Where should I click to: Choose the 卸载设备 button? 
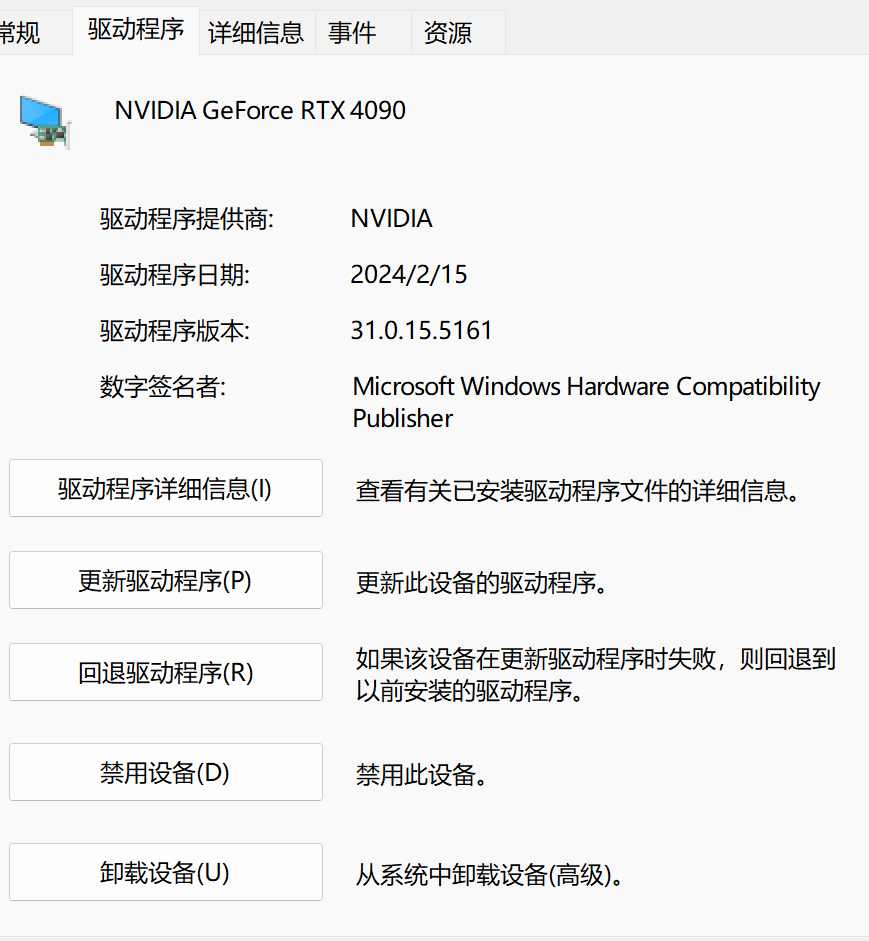[166, 873]
